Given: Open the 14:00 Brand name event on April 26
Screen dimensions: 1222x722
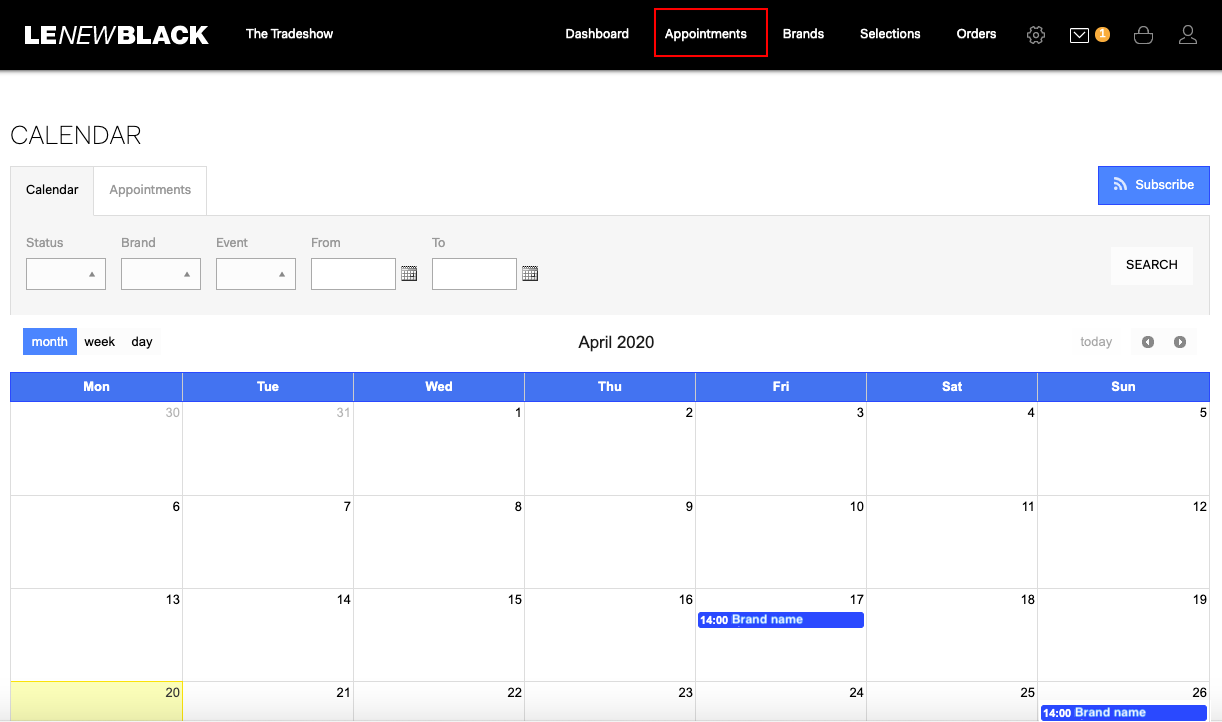Looking at the screenshot, I should (x=1123, y=713).
